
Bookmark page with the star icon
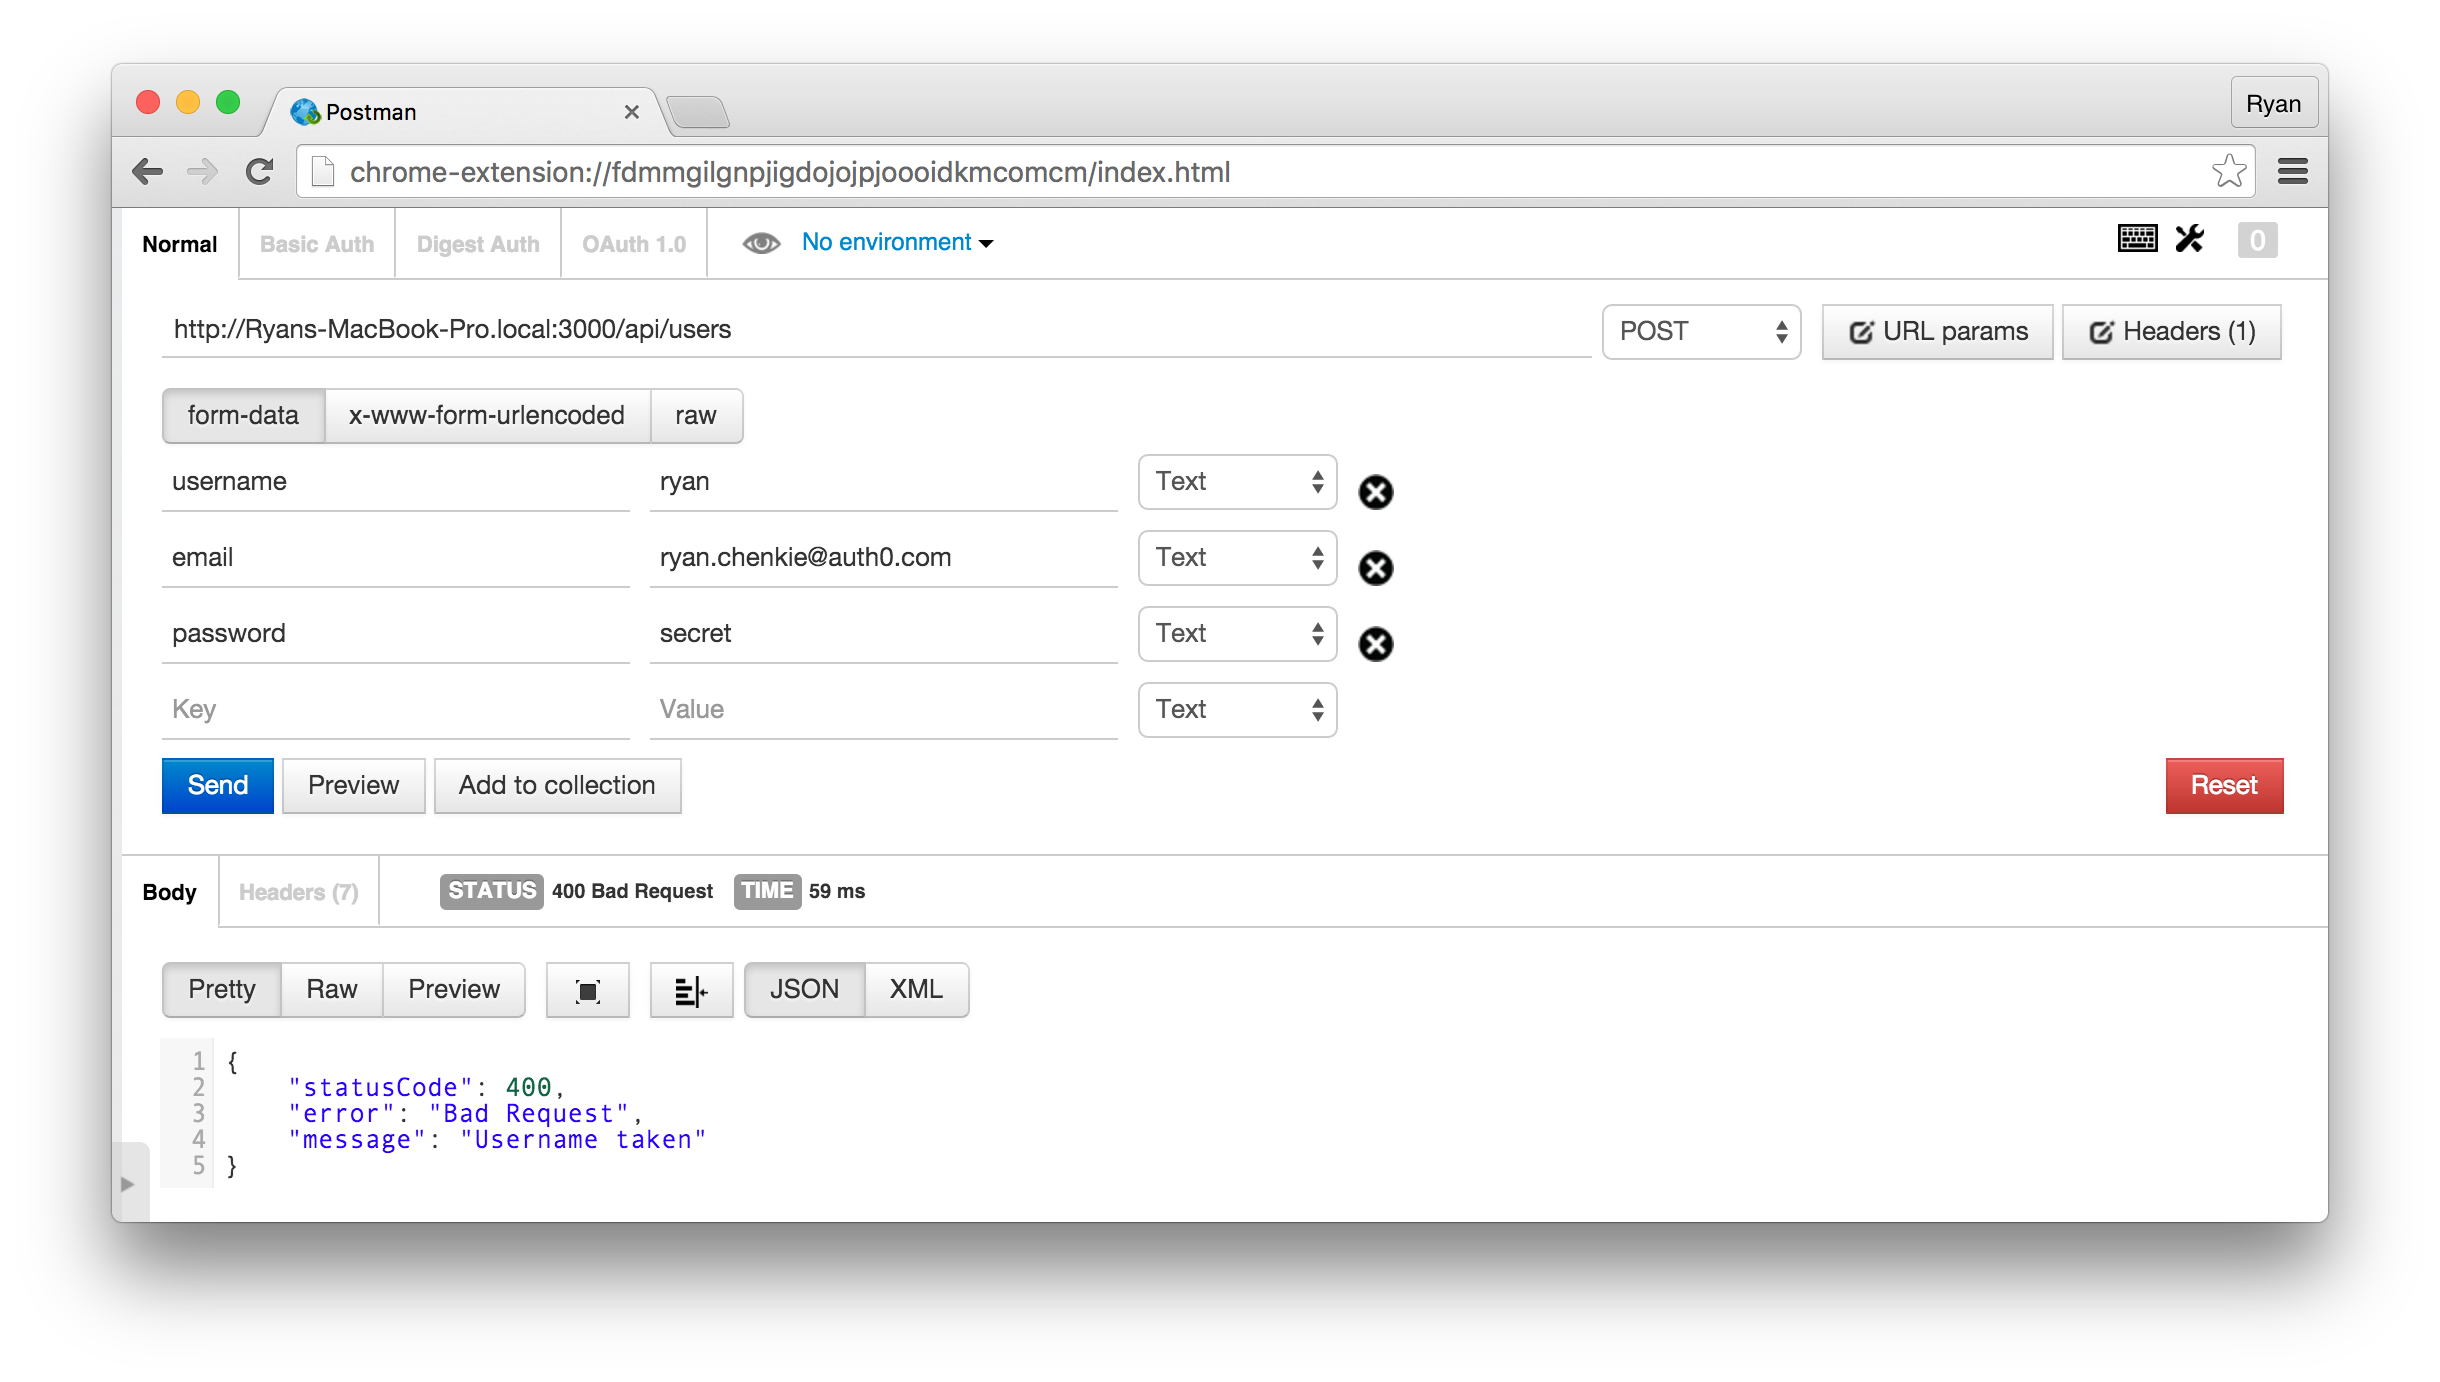(2228, 172)
